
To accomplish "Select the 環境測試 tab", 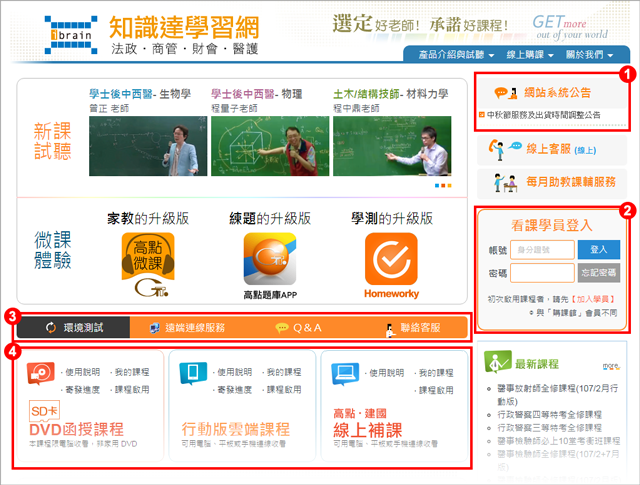I will (x=73, y=327).
